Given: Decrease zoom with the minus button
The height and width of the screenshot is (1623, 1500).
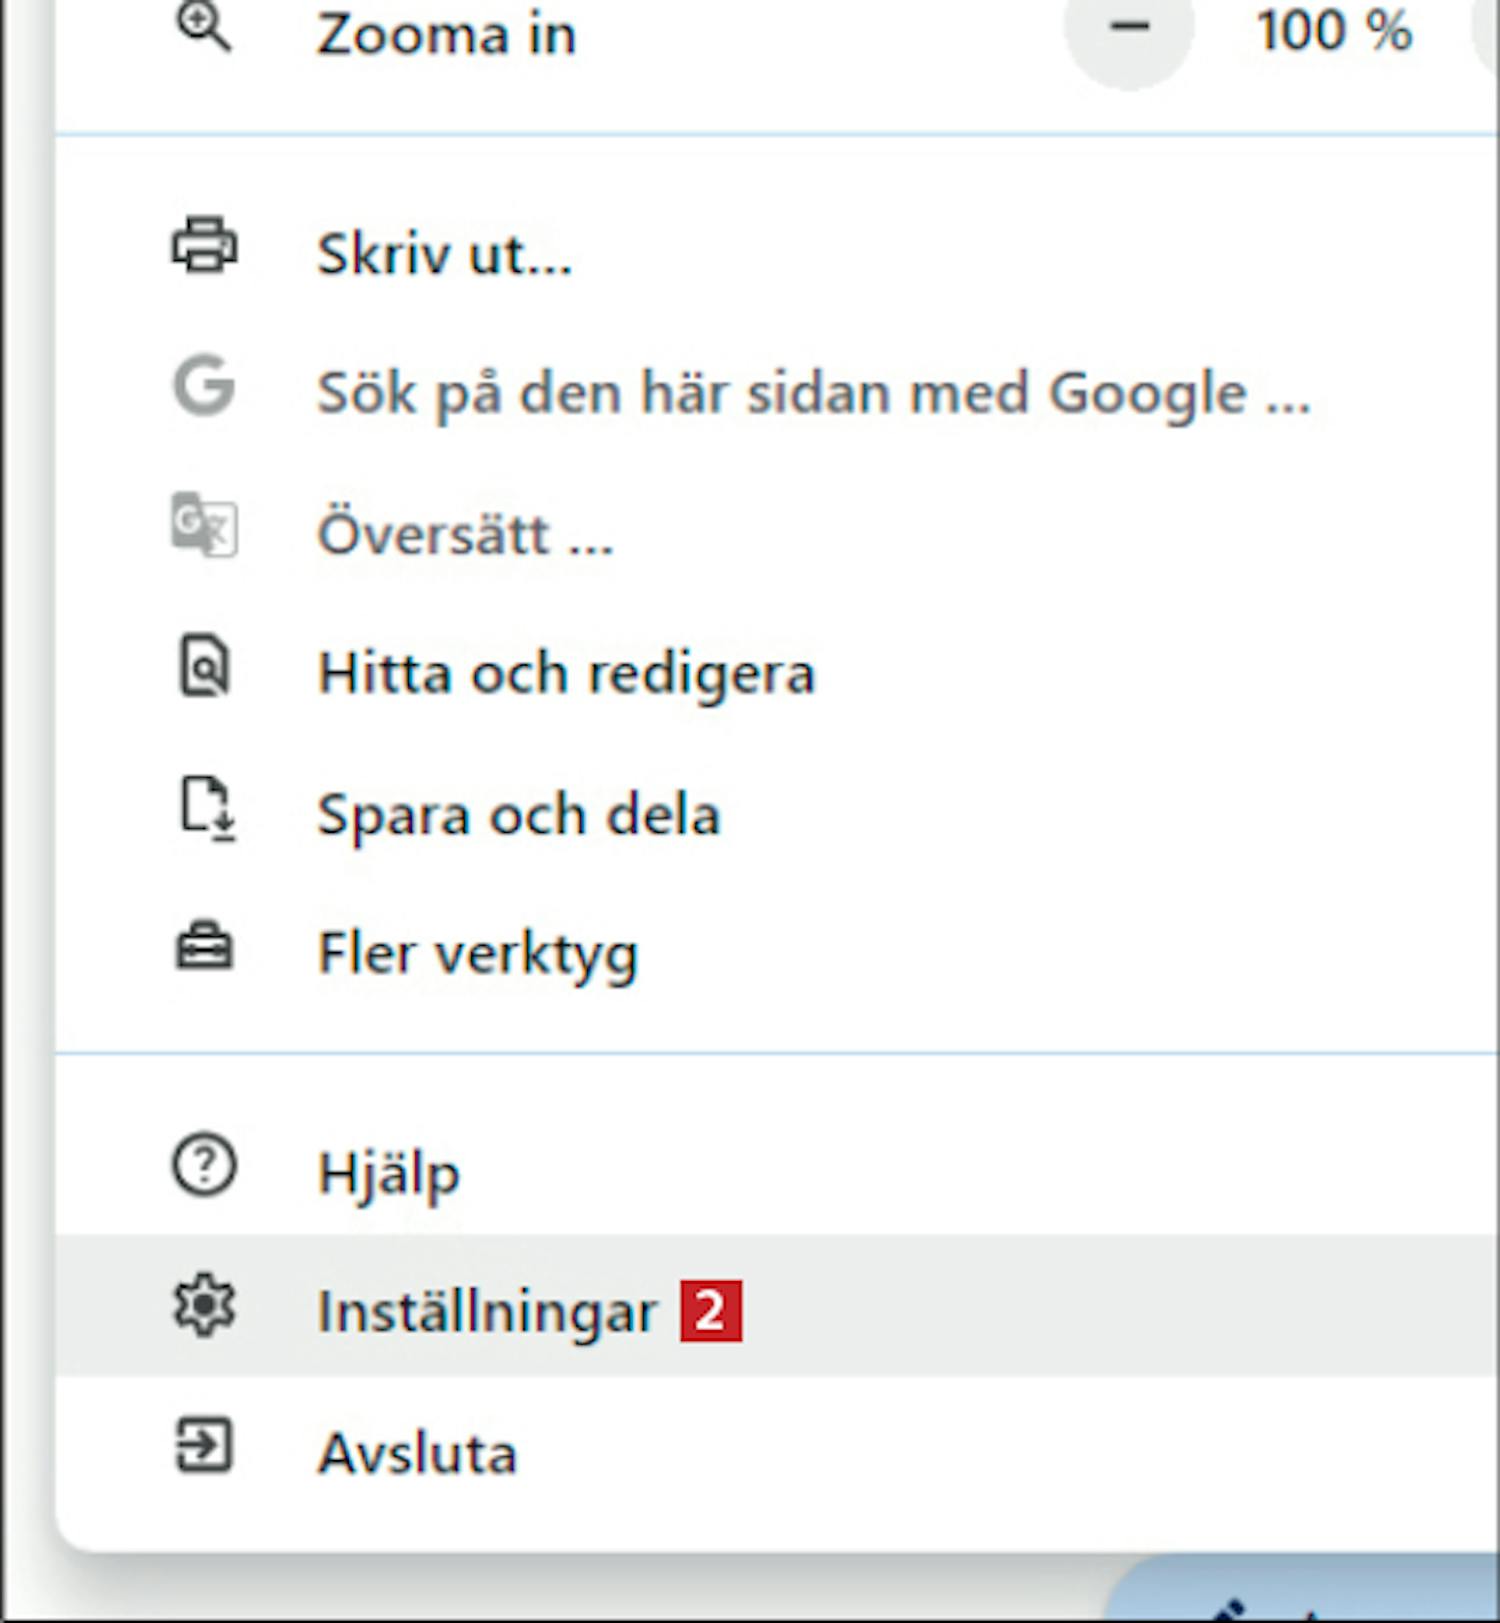Looking at the screenshot, I should [x=1129, y=28].
